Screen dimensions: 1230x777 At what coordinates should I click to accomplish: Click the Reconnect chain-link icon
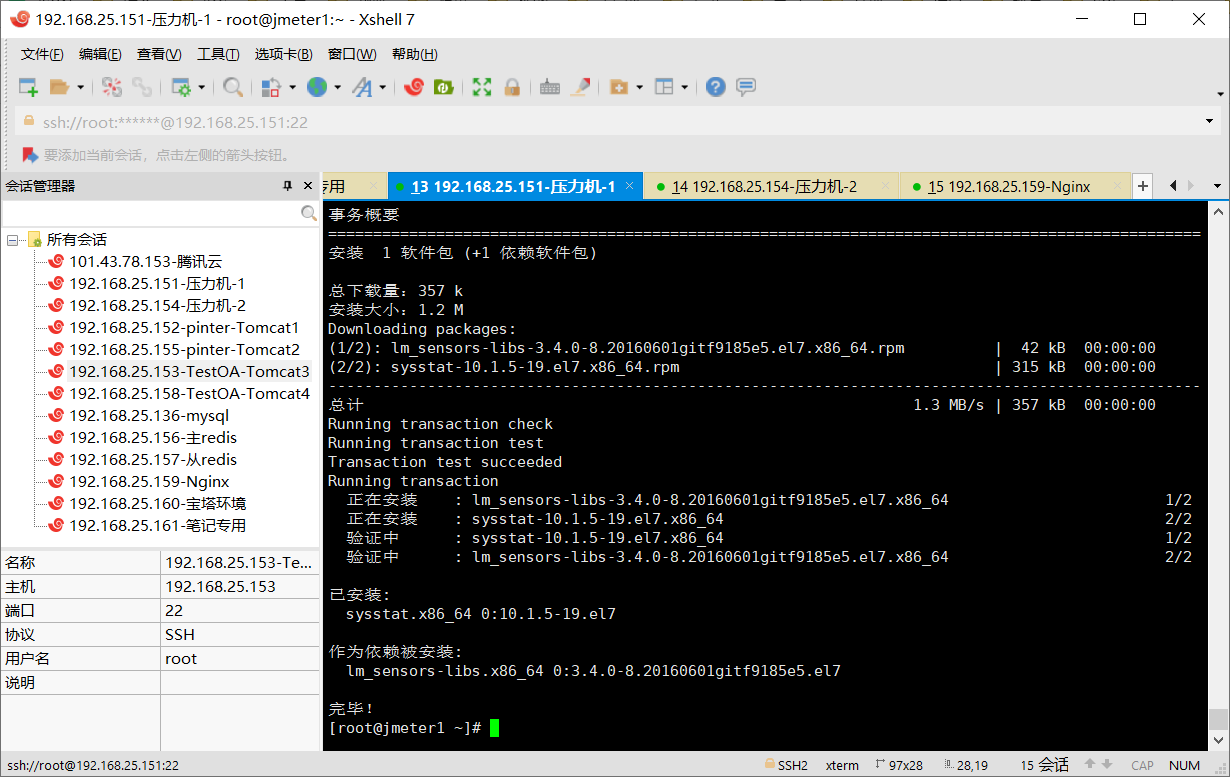143,87
